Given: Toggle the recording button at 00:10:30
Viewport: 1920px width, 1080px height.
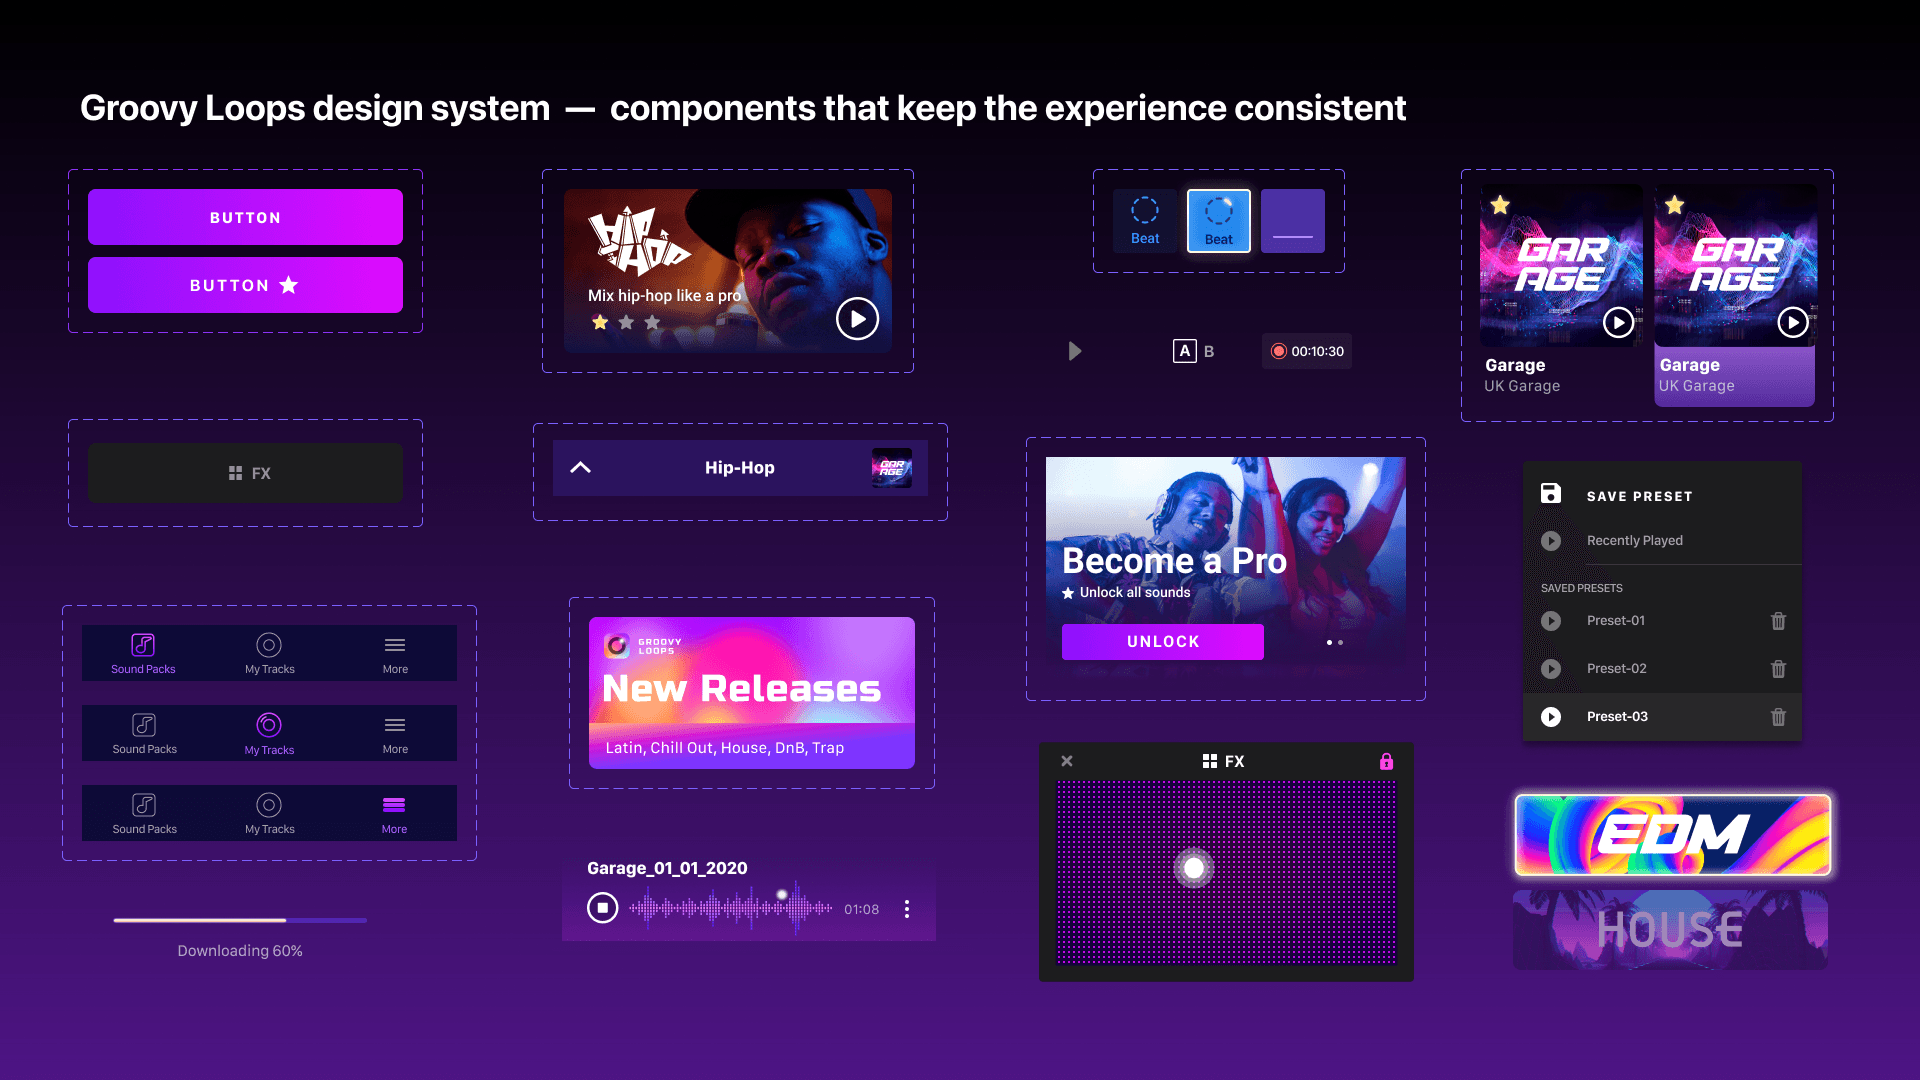Looking at the screenshot, I should pos(1278,351).
